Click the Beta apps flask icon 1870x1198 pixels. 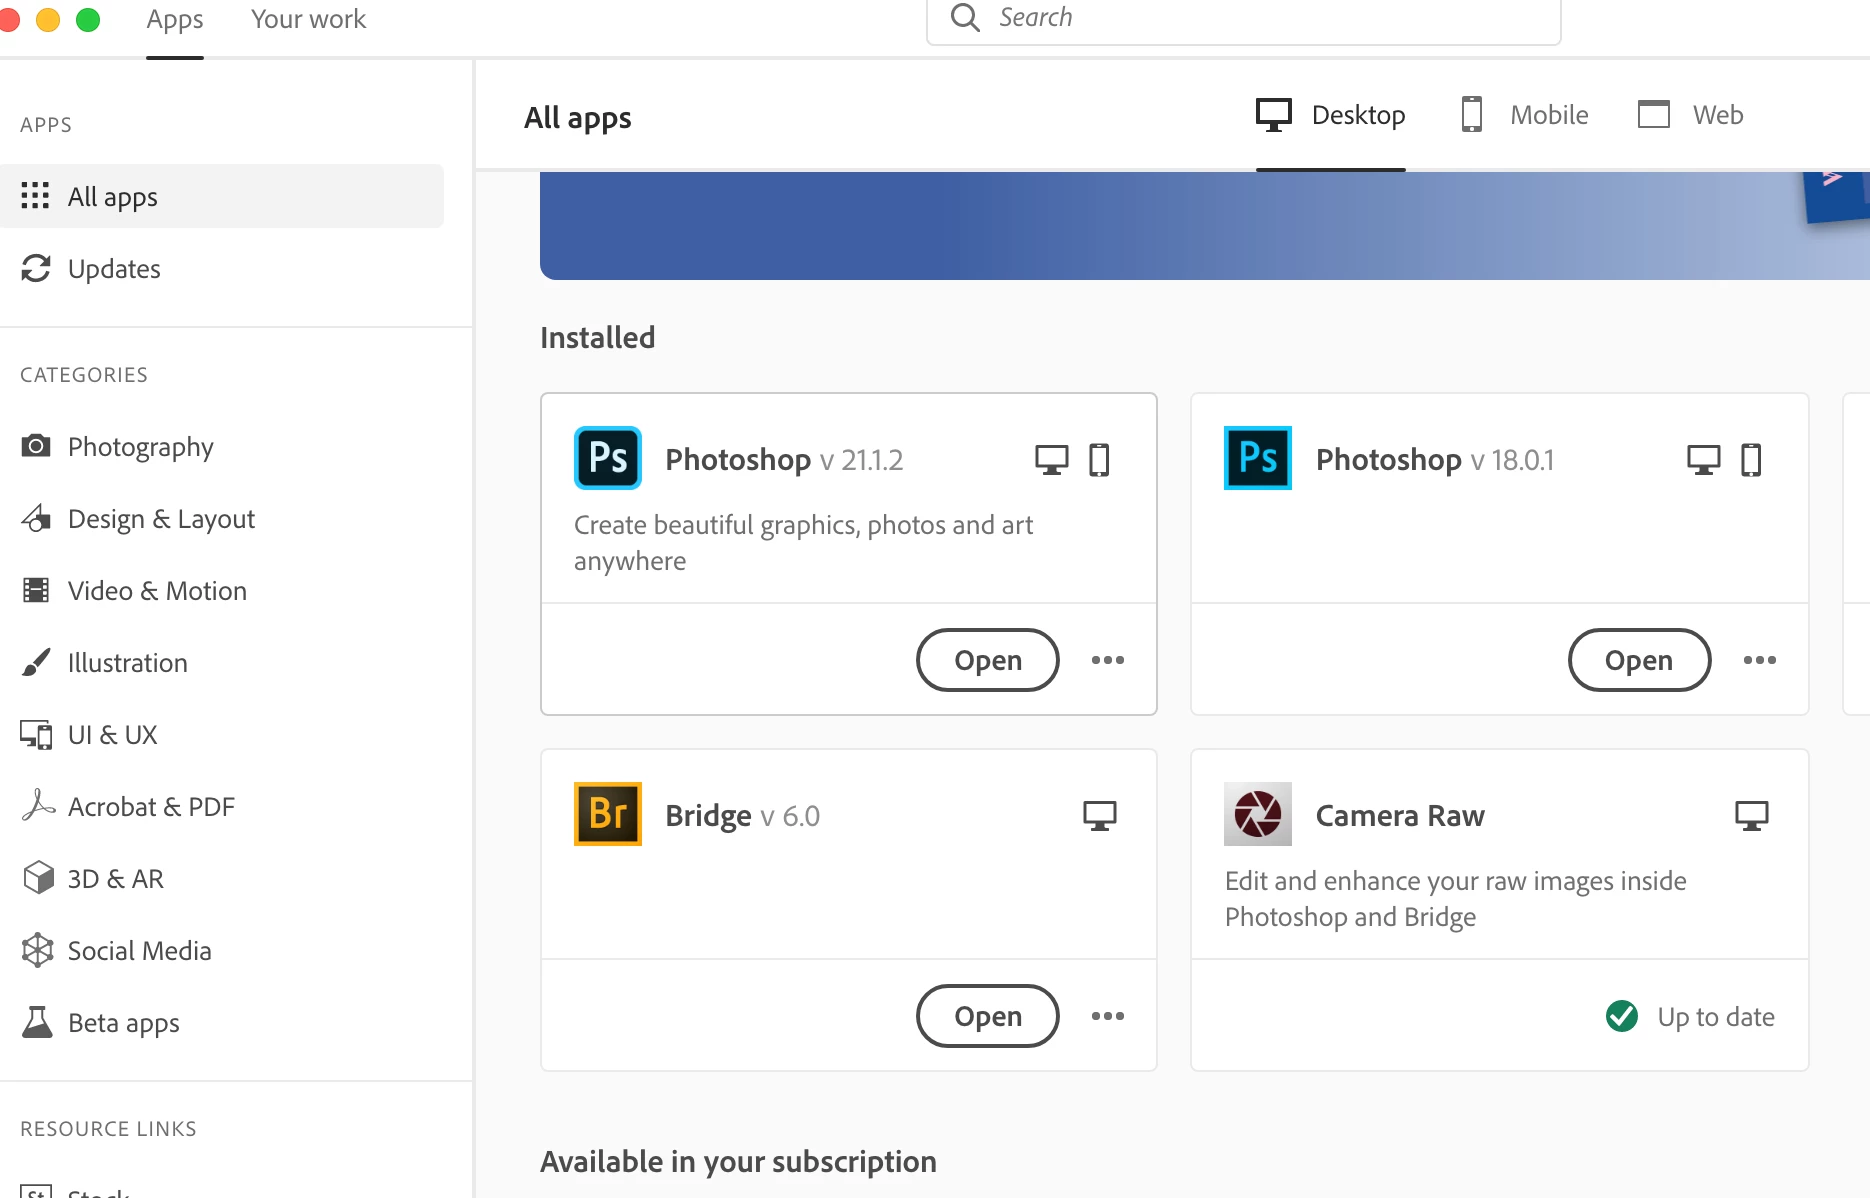coord(37,1022)
